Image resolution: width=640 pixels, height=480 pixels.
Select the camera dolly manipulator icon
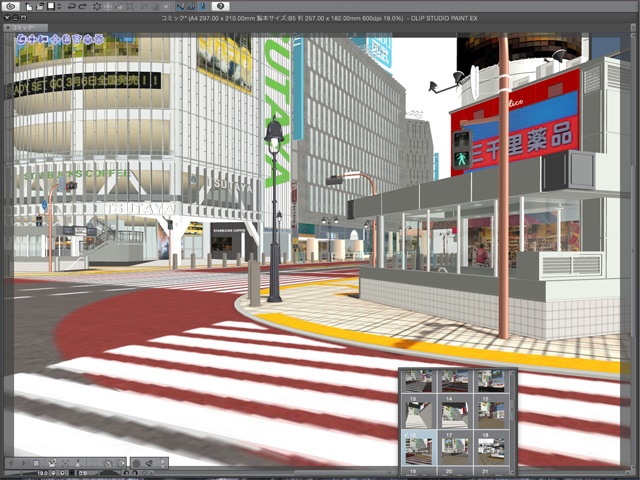point(43,39)
